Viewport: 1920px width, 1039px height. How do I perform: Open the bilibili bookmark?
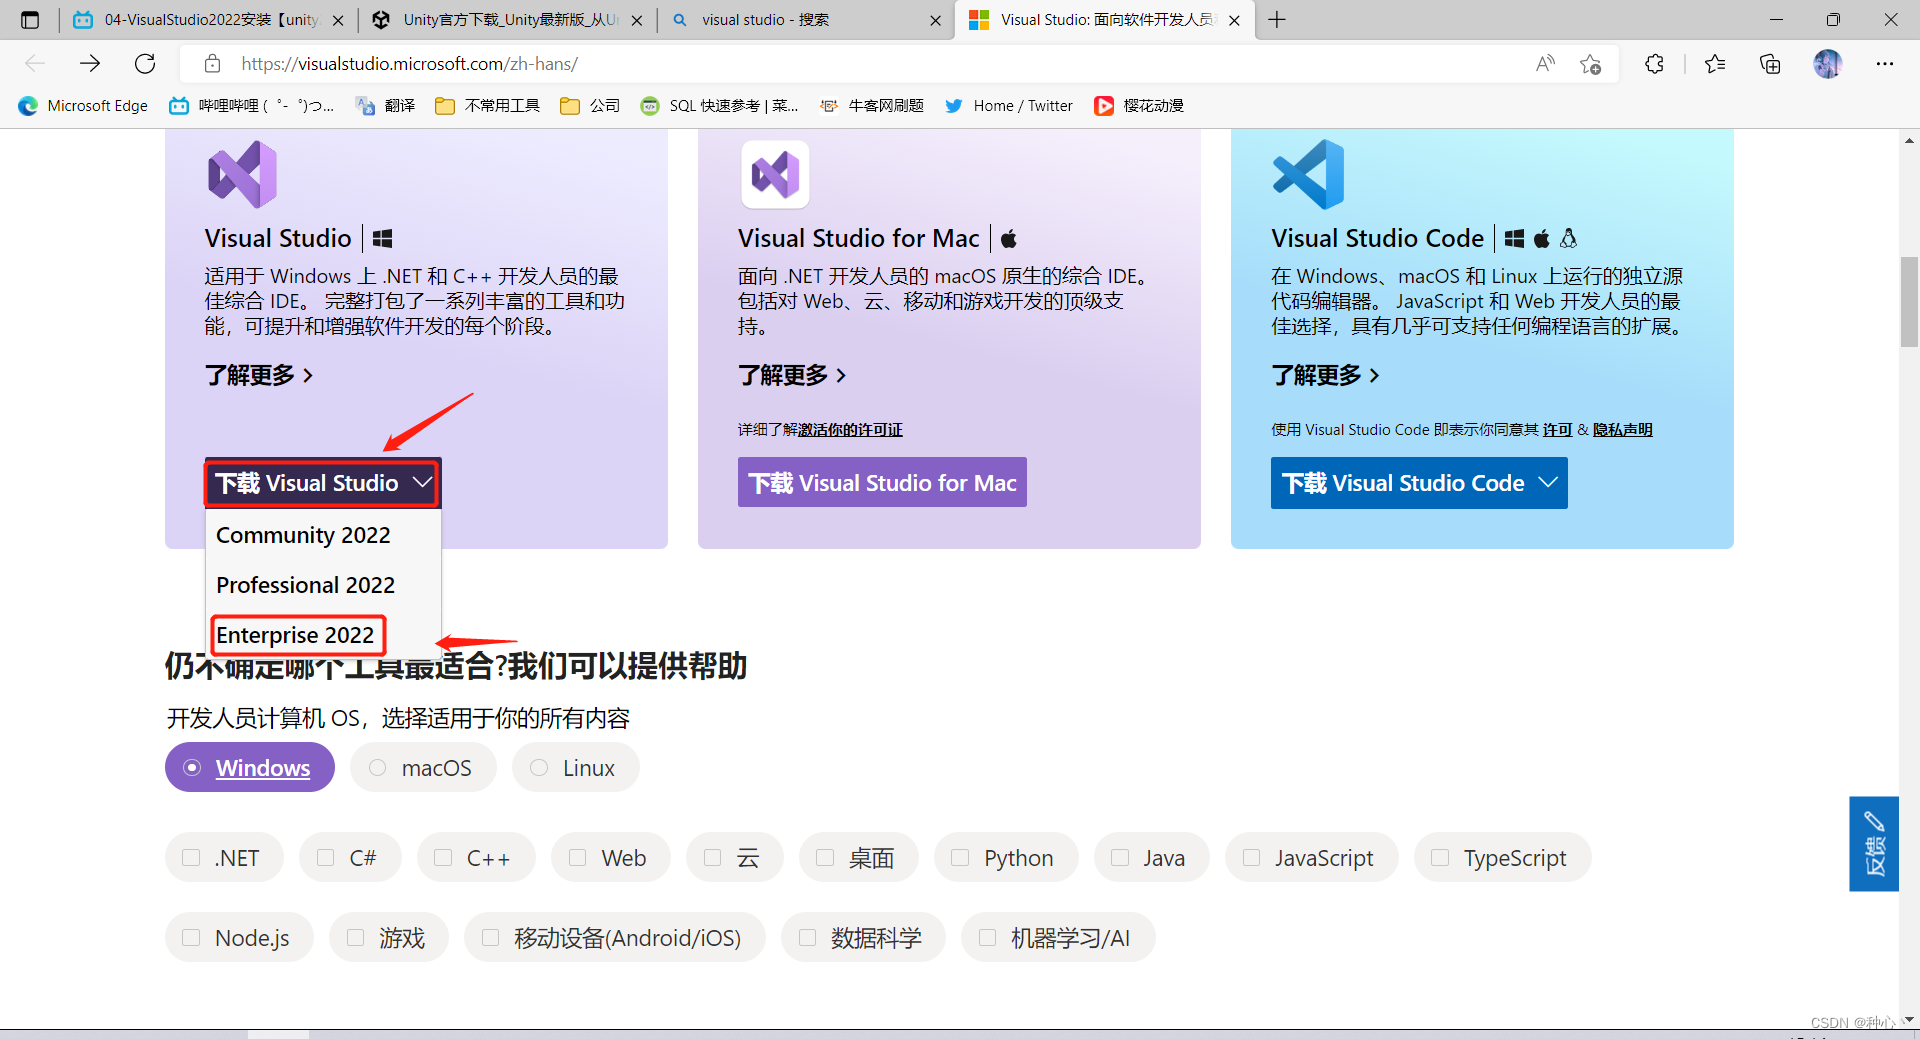(251, 105)
